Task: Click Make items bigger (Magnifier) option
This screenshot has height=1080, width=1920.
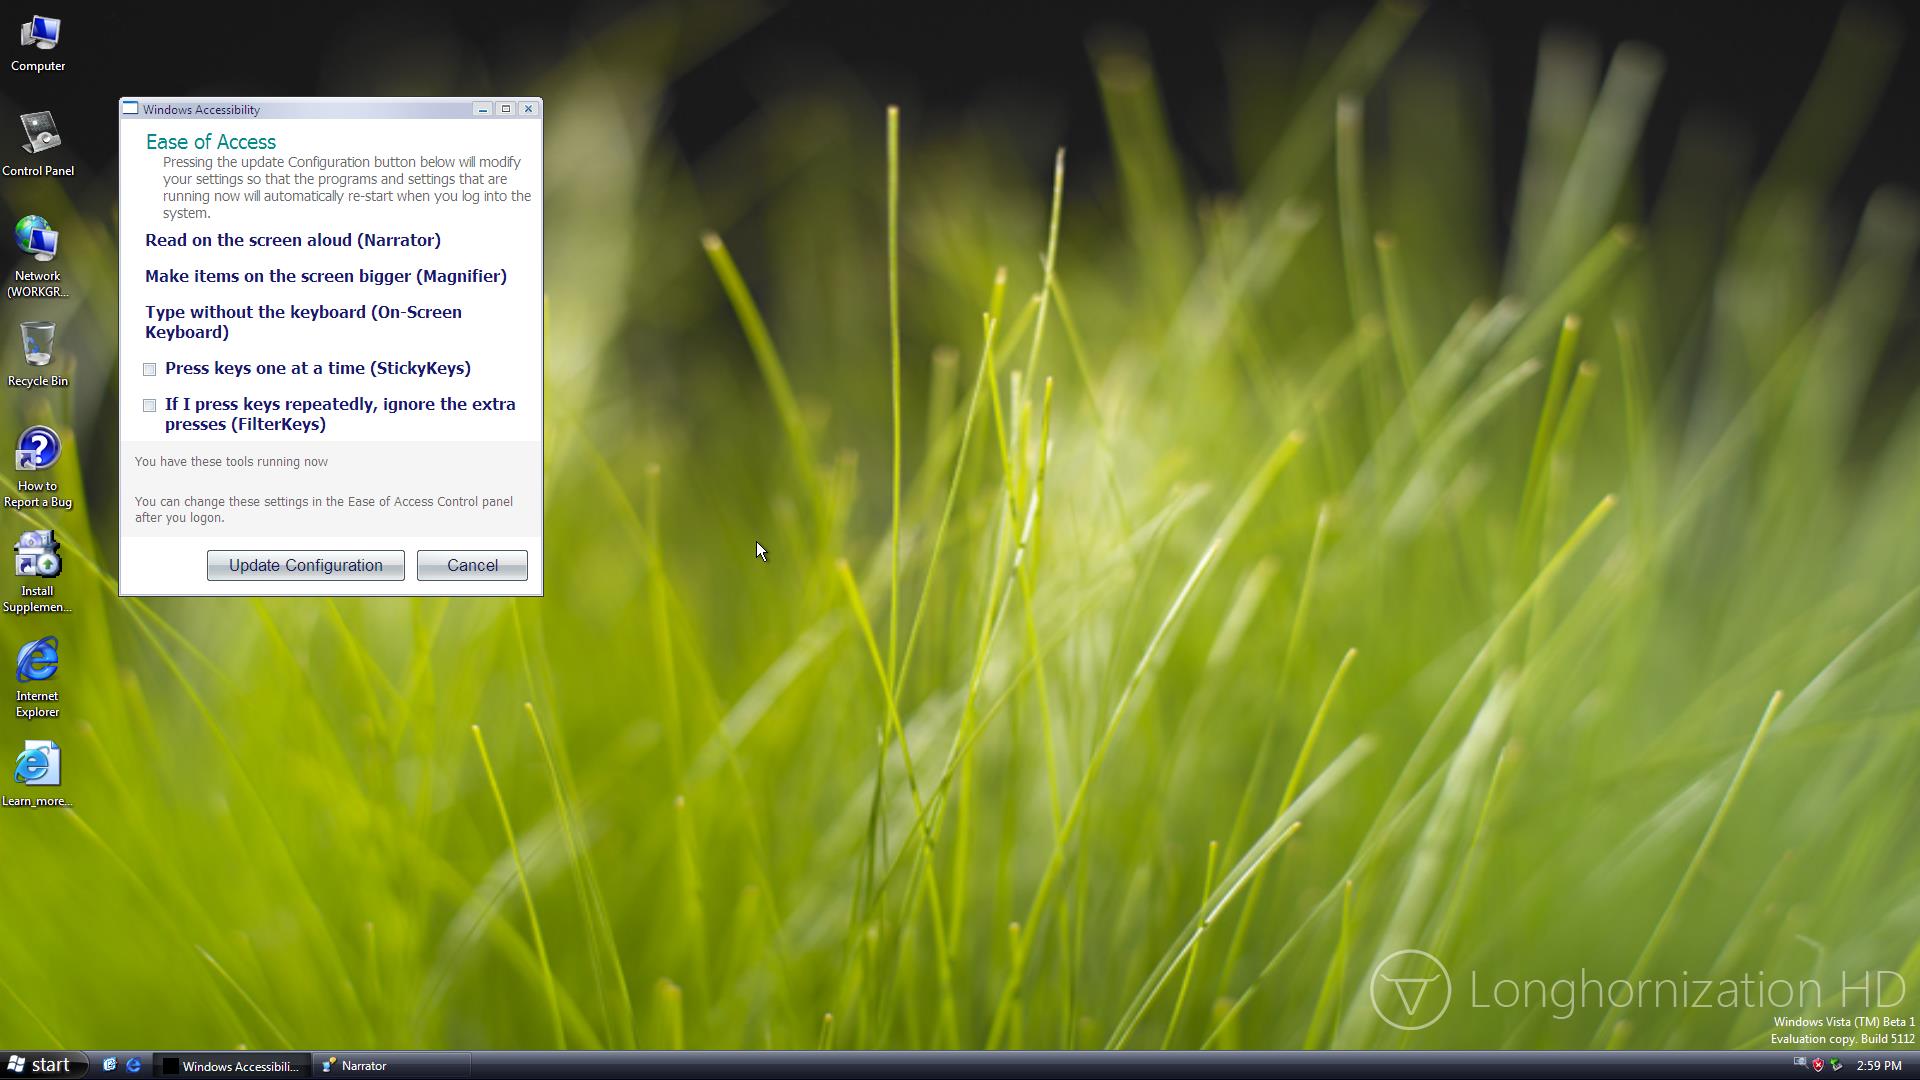Action: point(326,276)
